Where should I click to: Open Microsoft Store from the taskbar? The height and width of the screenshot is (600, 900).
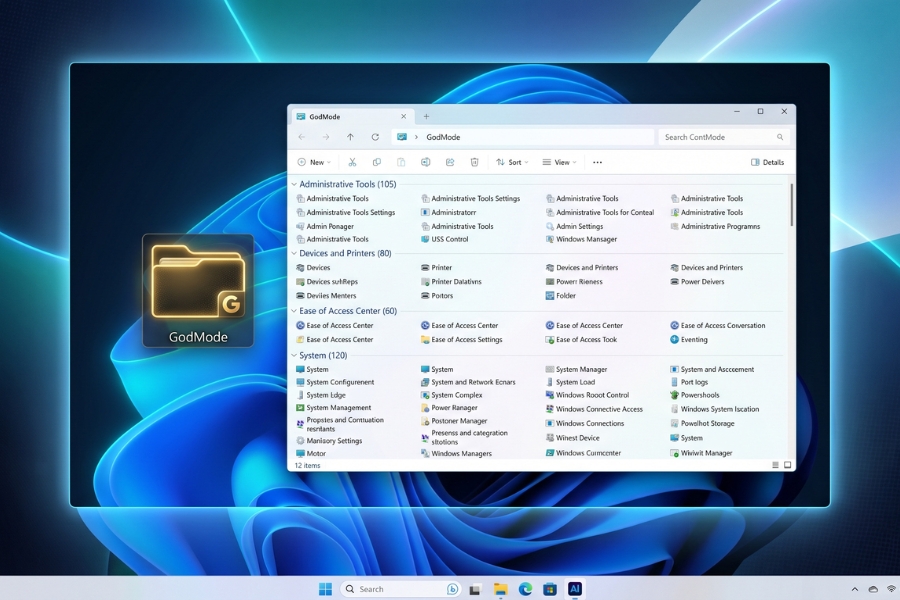tap(550, 589)
